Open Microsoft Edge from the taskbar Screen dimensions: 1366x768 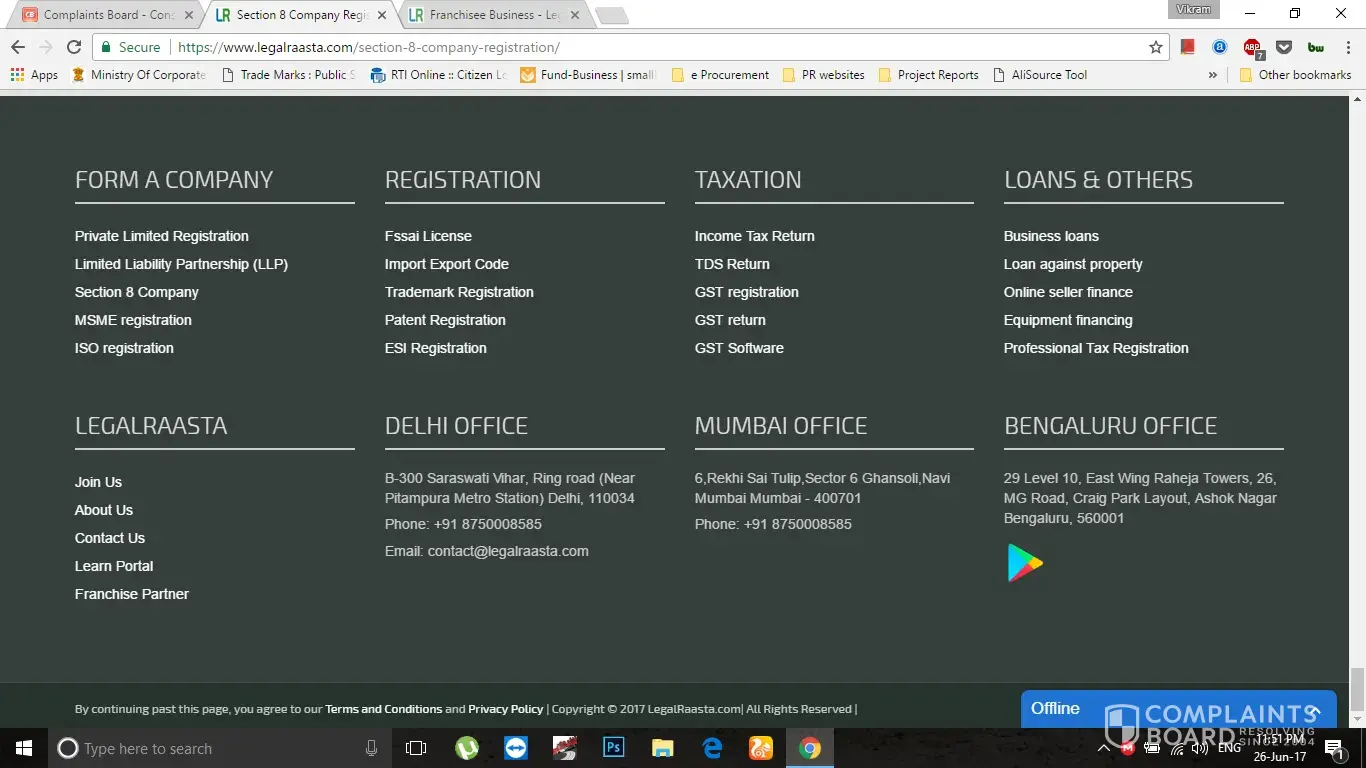click(712, 748)
